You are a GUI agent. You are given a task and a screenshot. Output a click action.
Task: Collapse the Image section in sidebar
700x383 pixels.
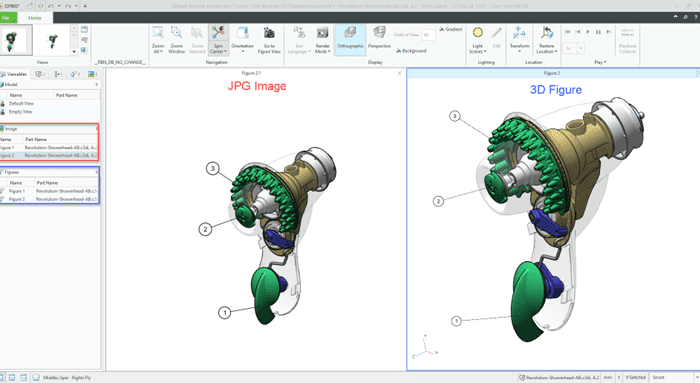click(96, 129)
